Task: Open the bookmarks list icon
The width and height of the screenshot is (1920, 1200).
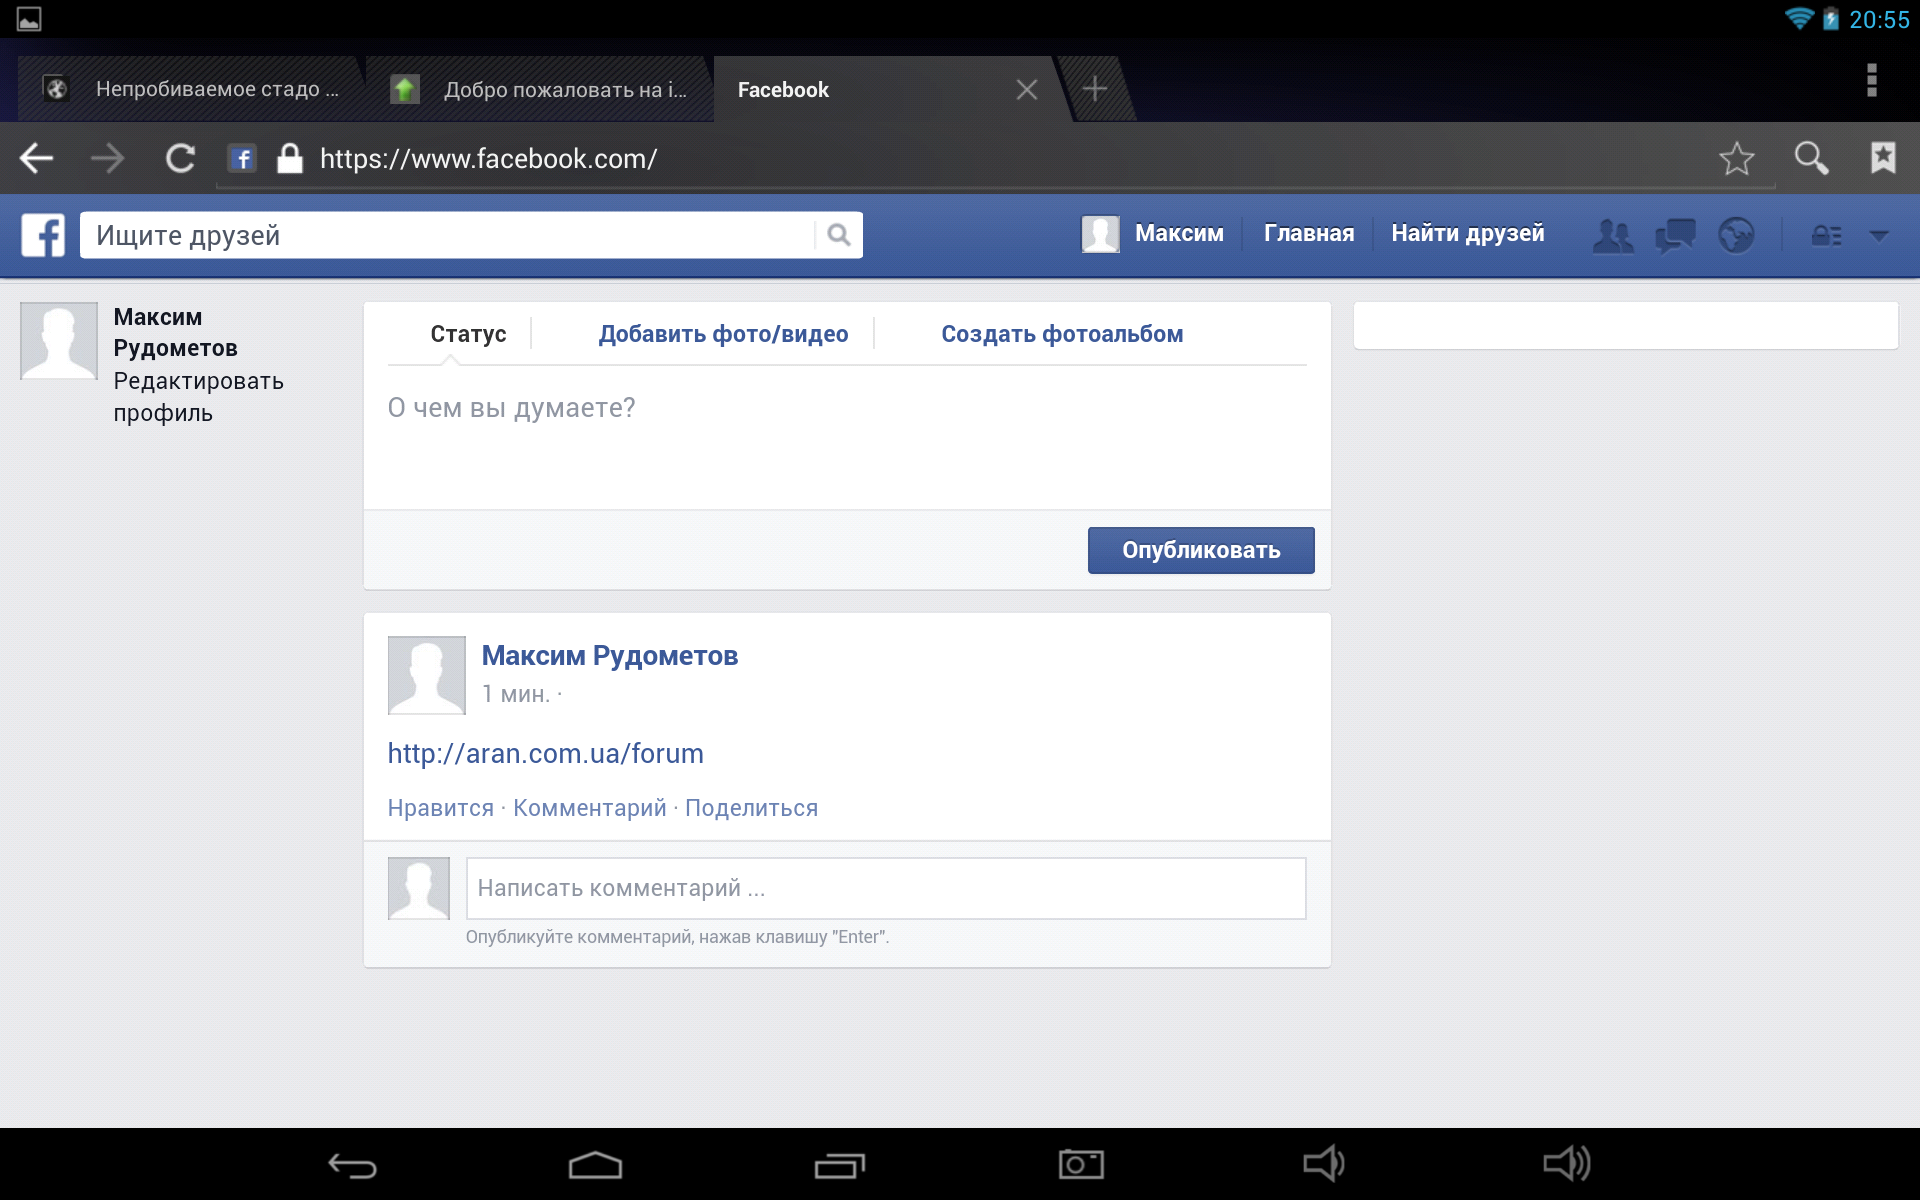Action: 1883,157
